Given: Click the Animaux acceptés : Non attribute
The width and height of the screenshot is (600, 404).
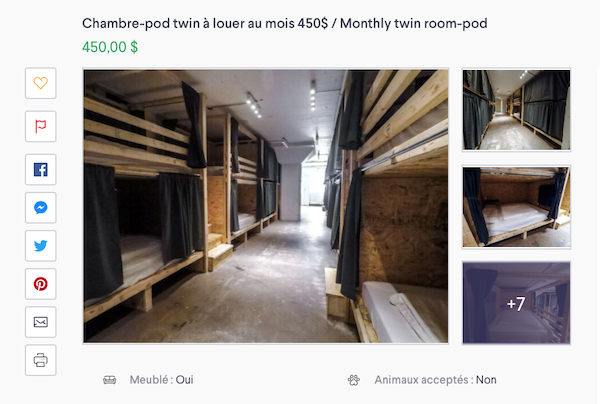Looking at the screenshot, I should click(x=435, y=380).
